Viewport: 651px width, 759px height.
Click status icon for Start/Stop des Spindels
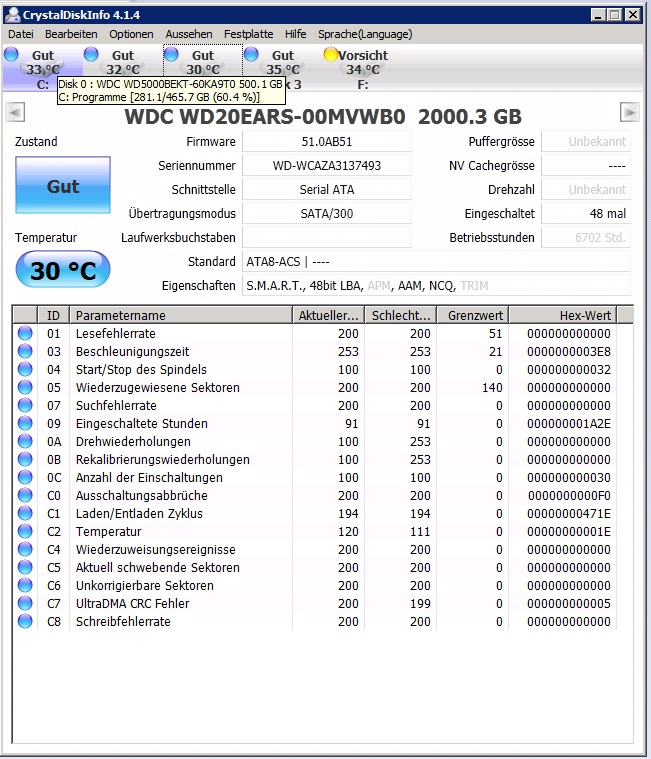pos(25,369)
